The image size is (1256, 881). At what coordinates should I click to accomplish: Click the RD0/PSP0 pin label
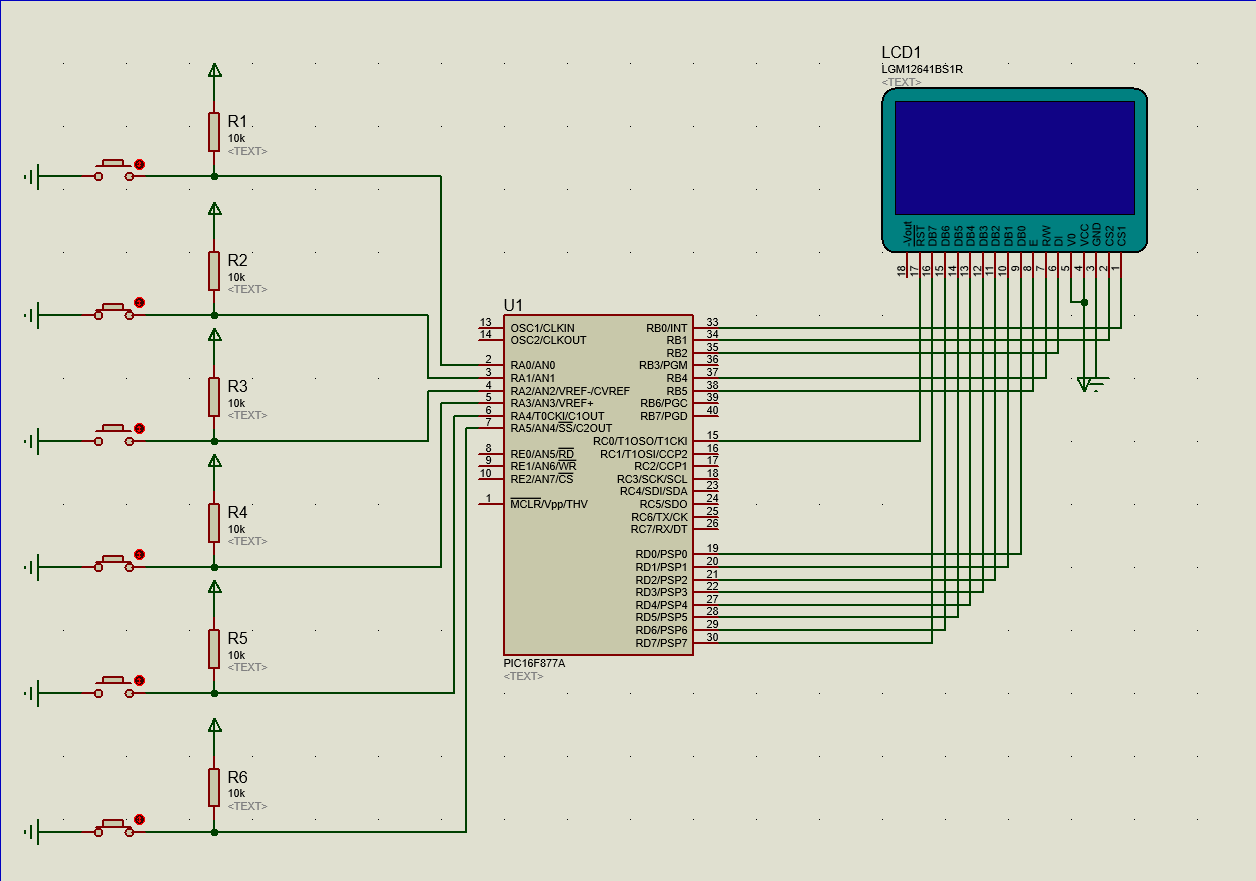coord(661,554)
